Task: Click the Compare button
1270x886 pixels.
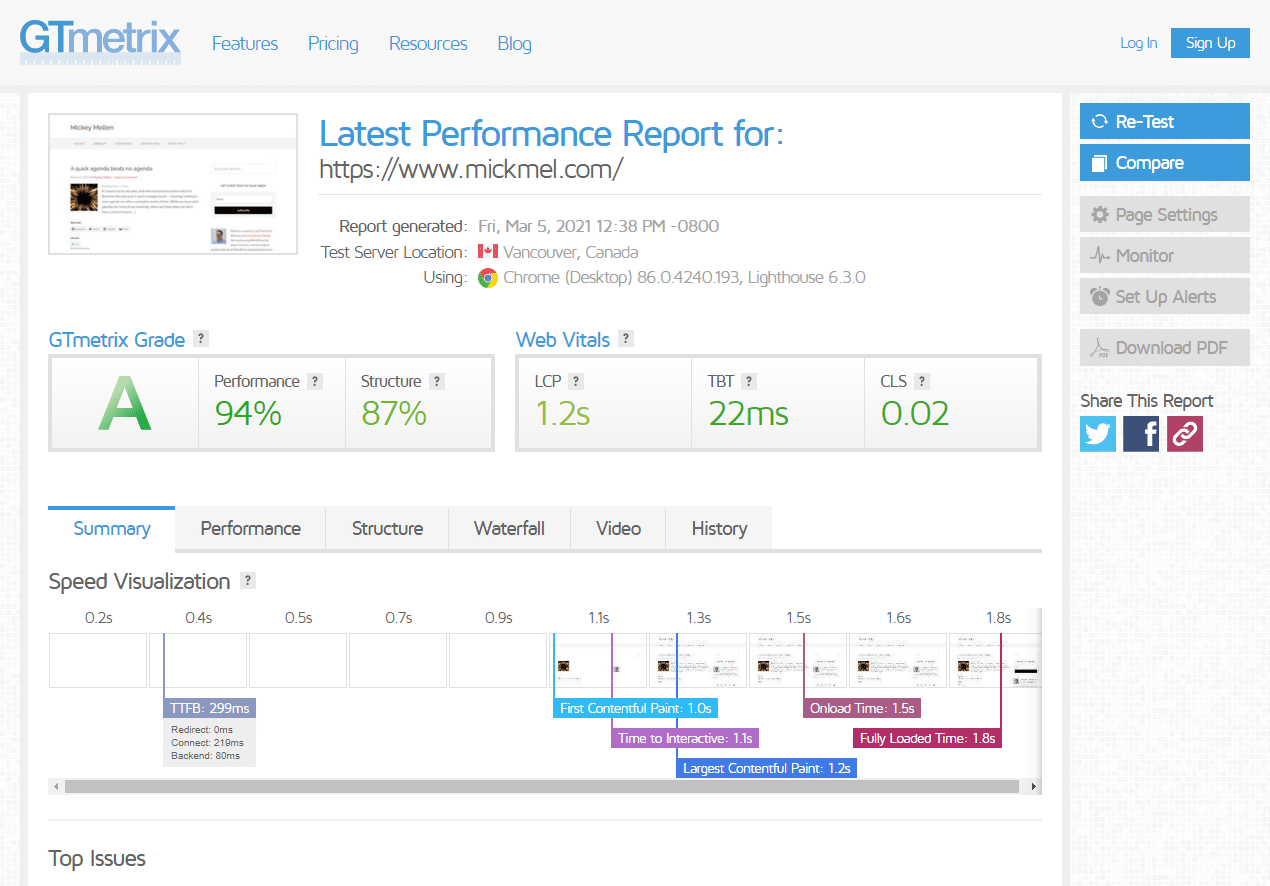Action: [x=1165, y=163]
